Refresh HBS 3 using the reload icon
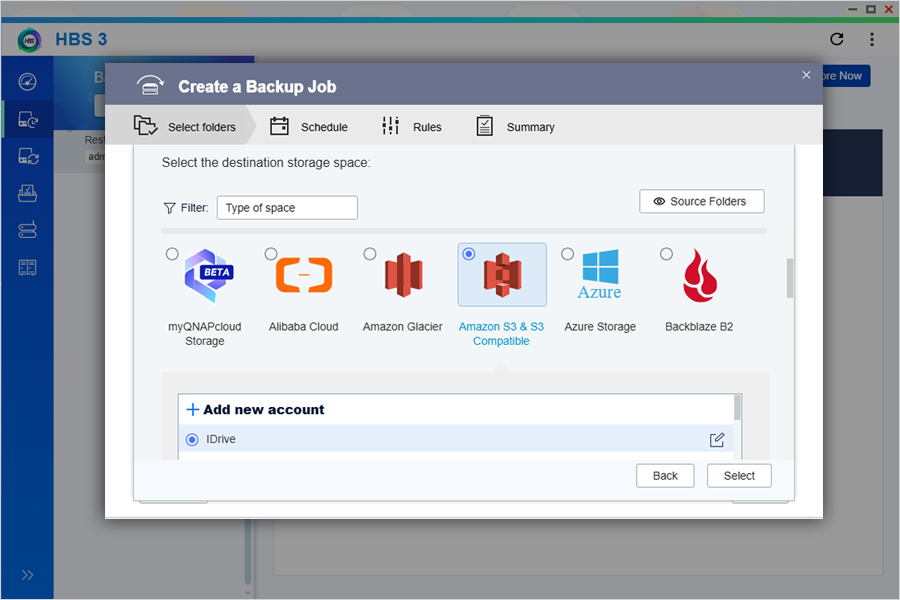 837,39
